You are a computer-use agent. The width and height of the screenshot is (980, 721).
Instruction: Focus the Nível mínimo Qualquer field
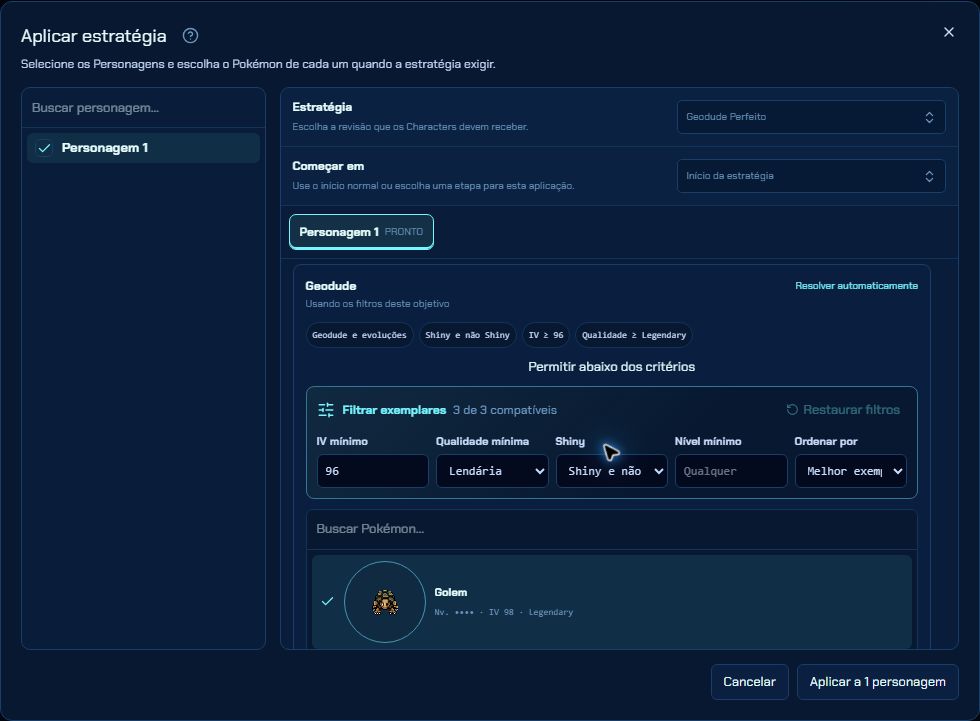[731, 471]
